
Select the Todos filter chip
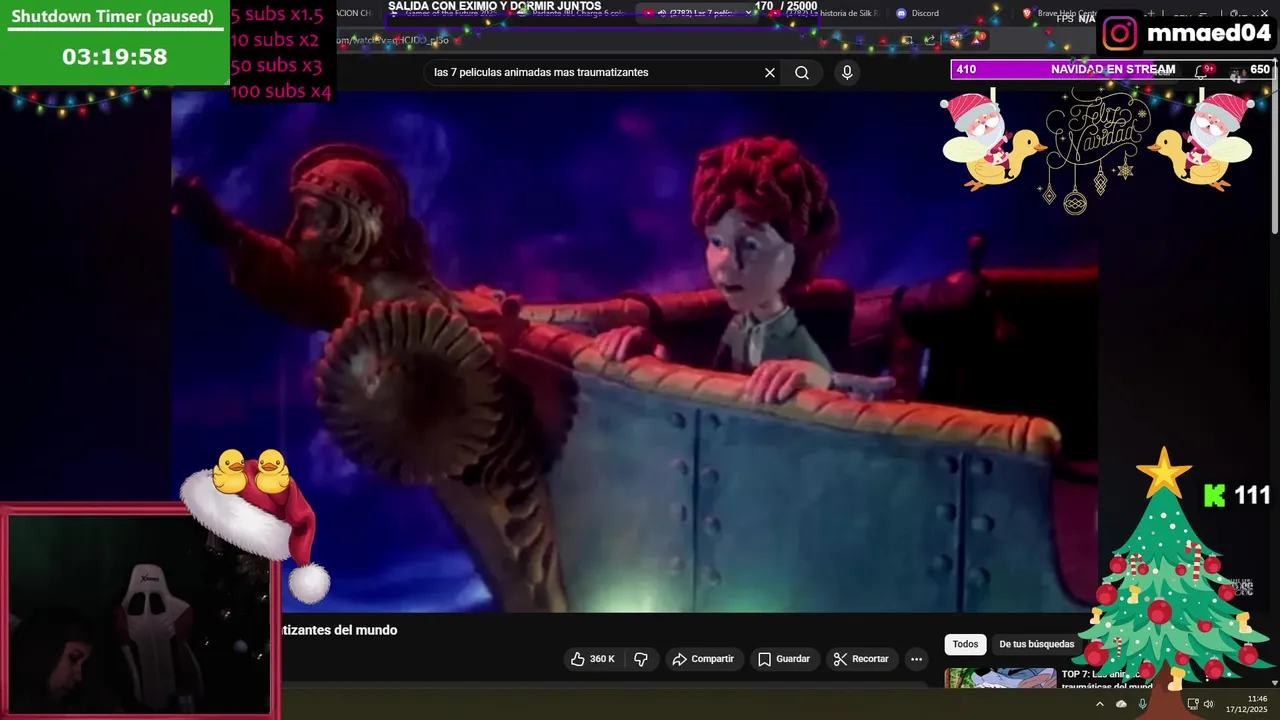click(x=965, y=644)
